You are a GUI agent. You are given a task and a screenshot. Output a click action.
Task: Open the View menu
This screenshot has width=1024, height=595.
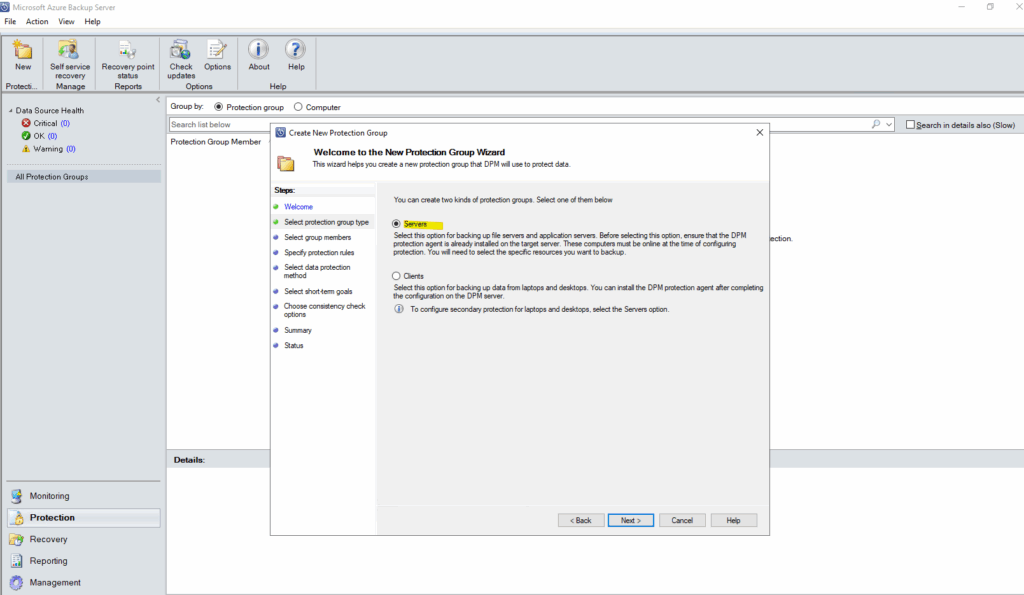(66, 21)
